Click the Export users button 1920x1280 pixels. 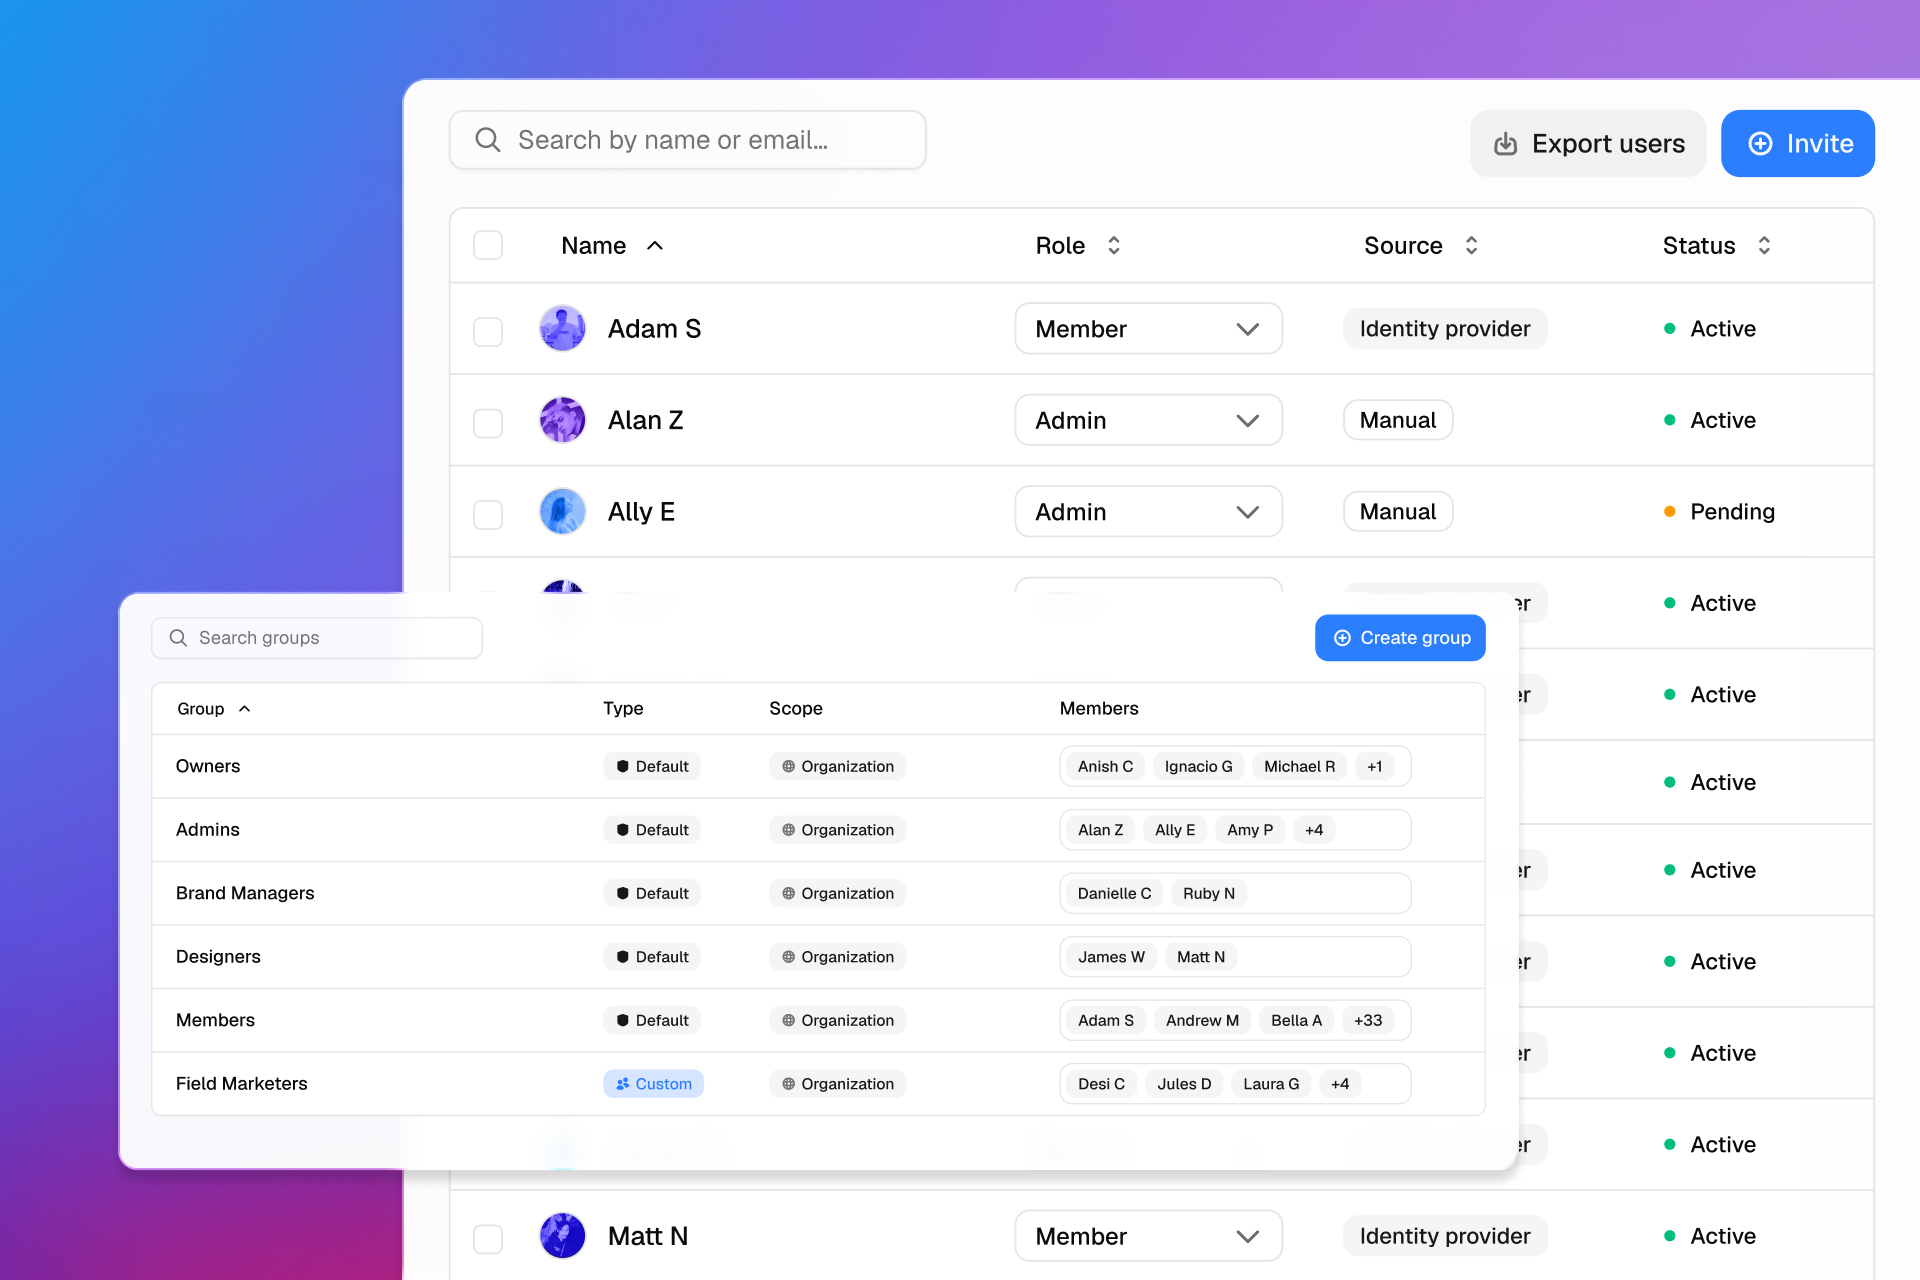[x=1588, y=144]
